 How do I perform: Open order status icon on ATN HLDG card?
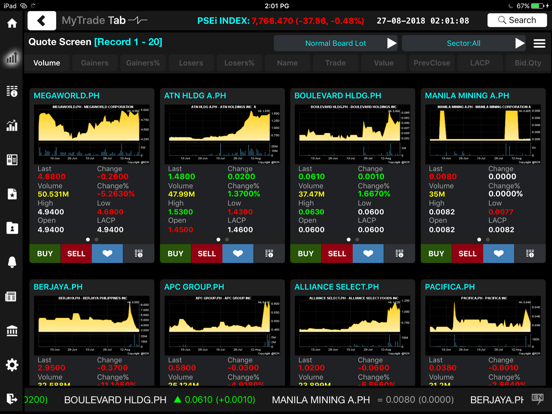coord(269,253)
